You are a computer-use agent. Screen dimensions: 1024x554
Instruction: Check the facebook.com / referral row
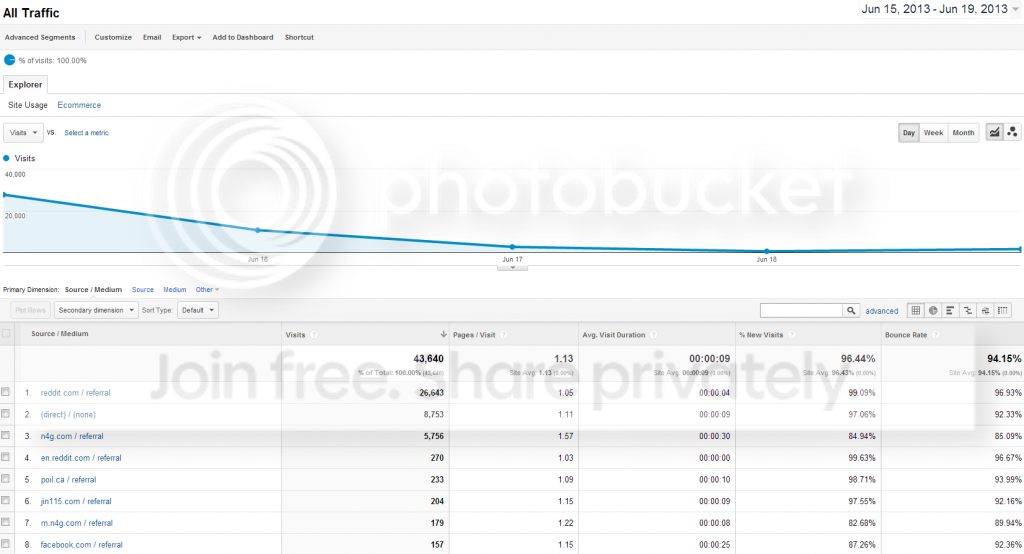[x=6, y=544]
